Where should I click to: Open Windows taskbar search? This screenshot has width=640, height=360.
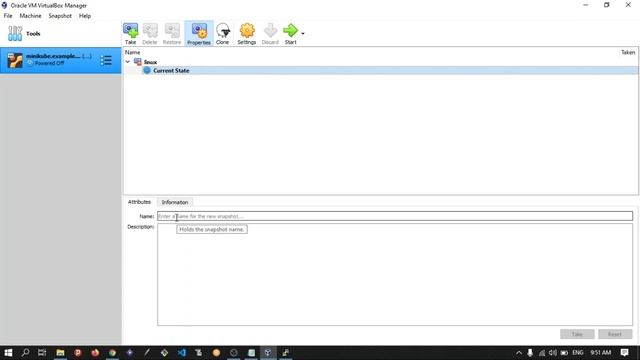coord(25,353)
